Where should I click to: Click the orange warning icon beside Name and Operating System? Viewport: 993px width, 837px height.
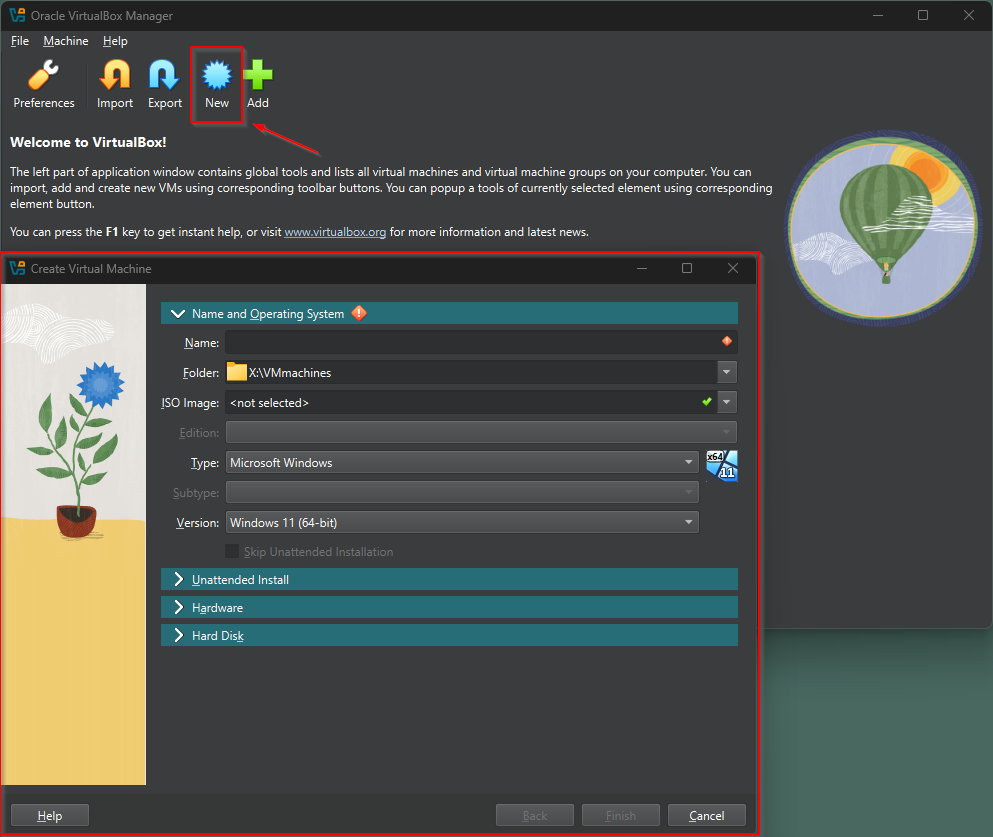tap(359, 313)
